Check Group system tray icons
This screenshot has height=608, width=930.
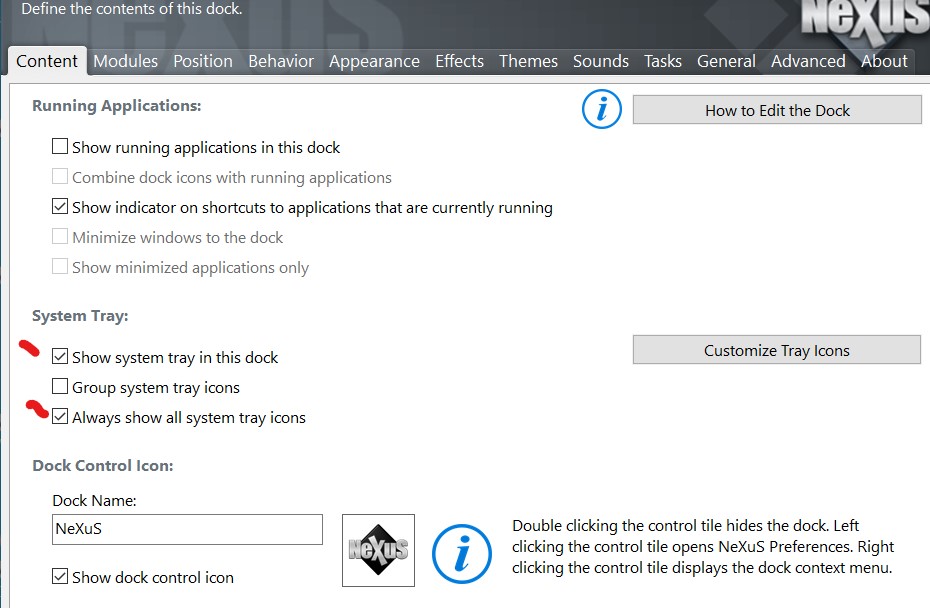(x=61, y=387)
